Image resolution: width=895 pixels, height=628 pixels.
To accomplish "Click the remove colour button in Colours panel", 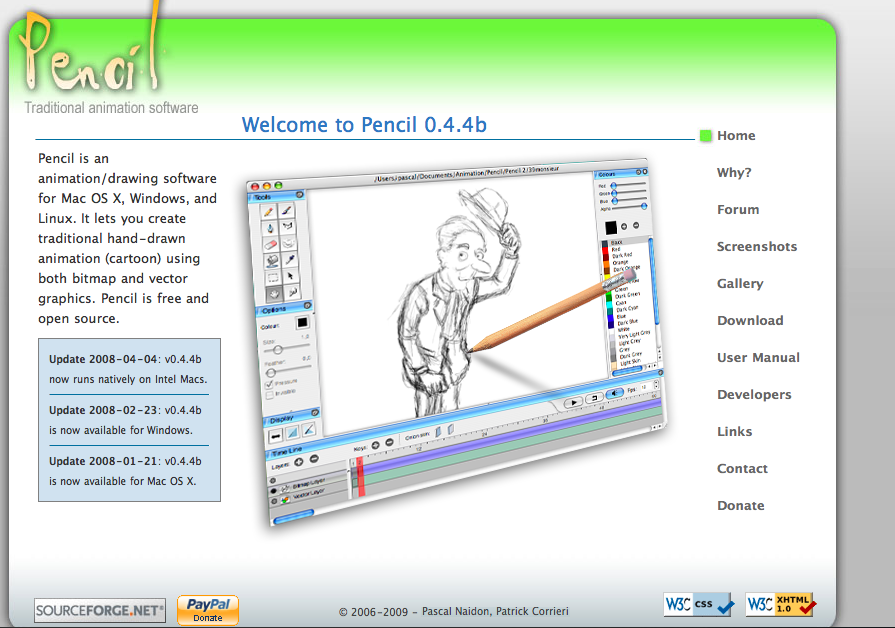I will pos(636,226).
